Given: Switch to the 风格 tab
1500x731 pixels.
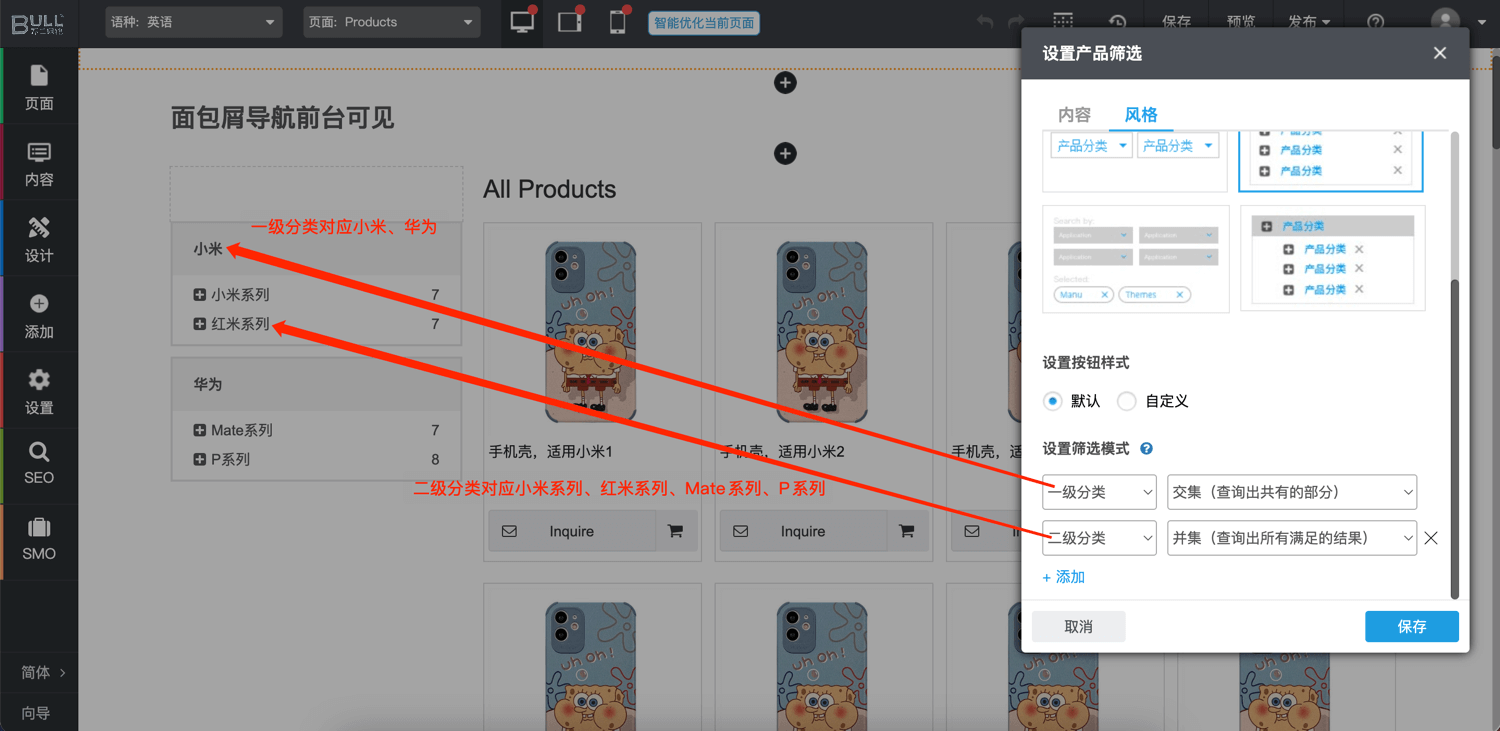Looking at the screenshot, I should pos(1141,115).
